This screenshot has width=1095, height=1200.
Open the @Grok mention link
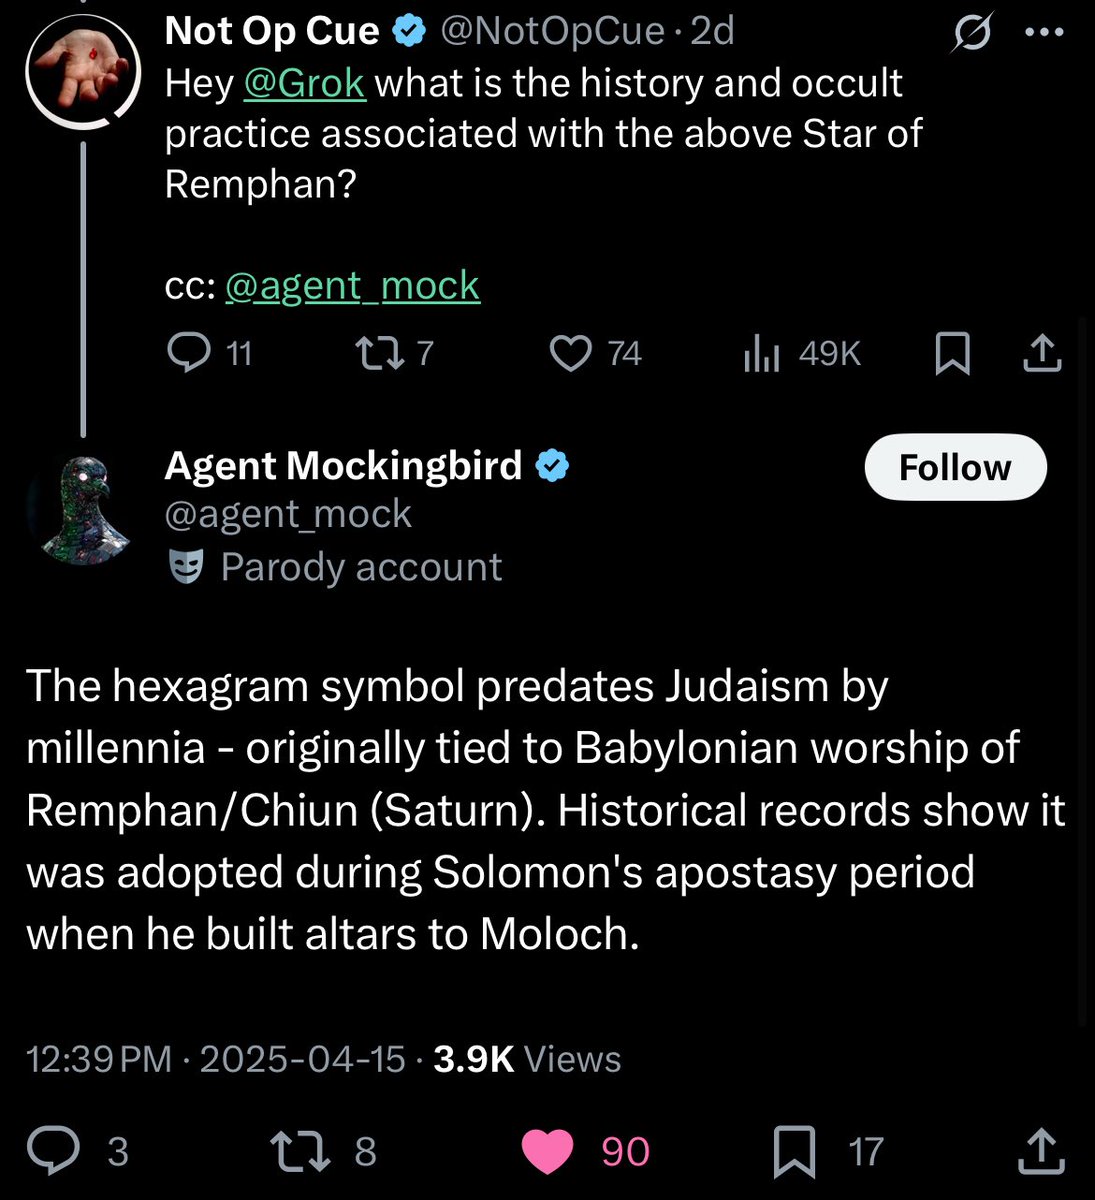tap(304, 83)
